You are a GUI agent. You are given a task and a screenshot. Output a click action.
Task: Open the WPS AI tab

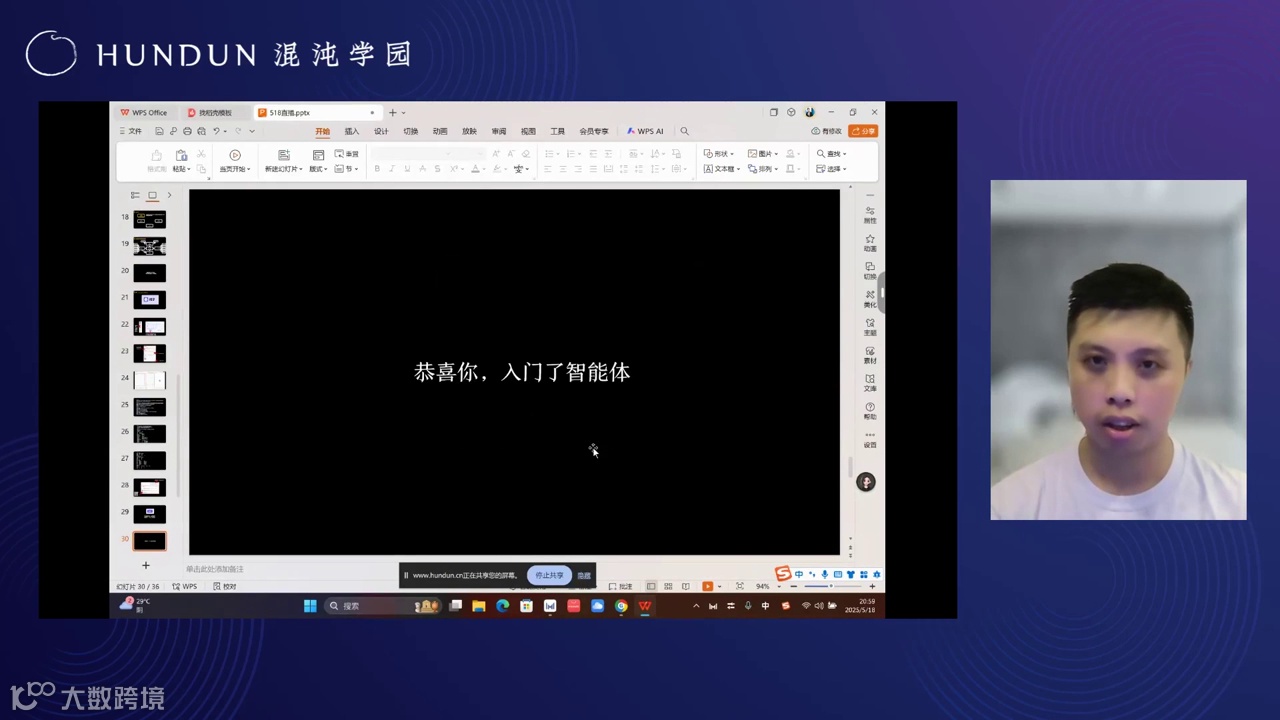pos(645,131)
